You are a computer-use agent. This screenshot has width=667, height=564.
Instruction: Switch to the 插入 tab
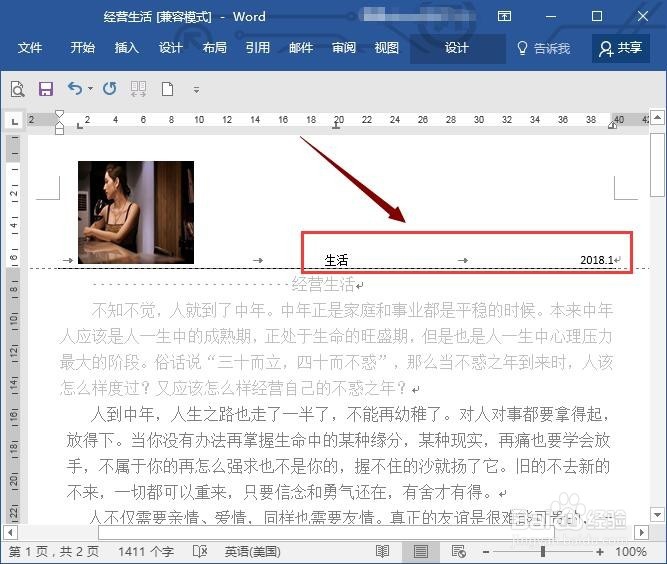[x=126, y=48]
